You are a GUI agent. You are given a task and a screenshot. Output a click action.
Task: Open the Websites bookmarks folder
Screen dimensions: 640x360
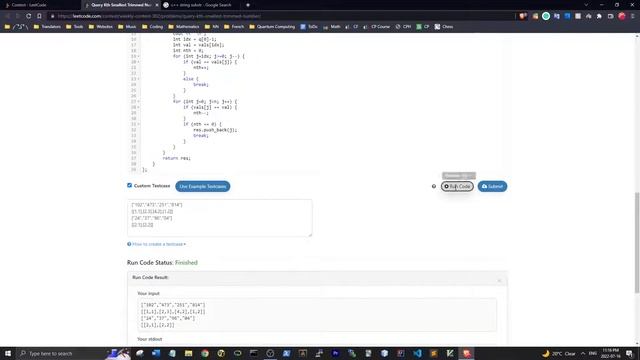(x=101, y=27)
